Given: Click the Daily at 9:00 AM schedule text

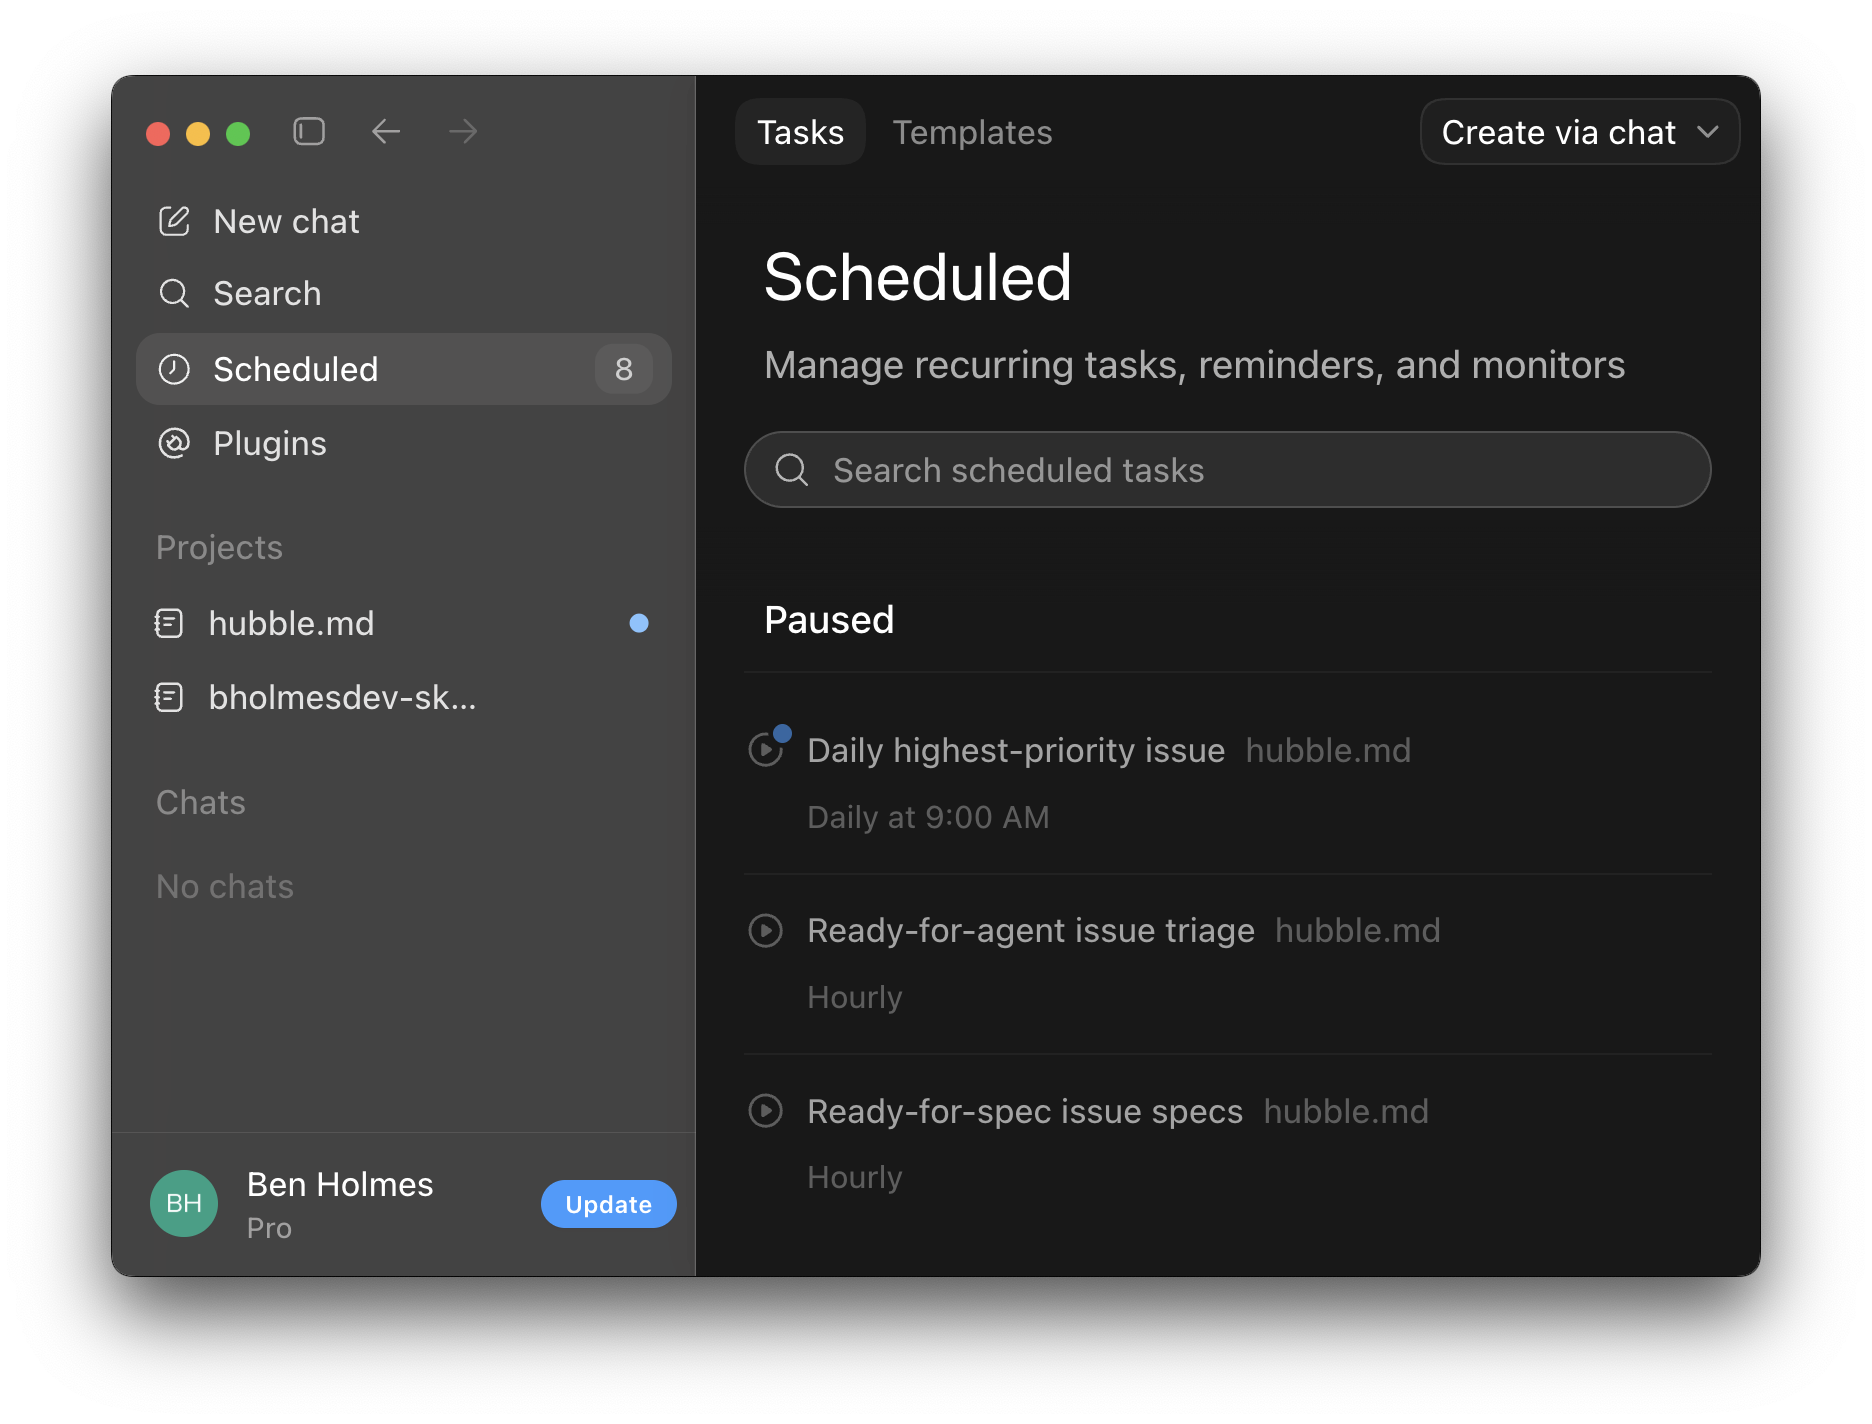Looking at the screenshot, I should [928, 817].
